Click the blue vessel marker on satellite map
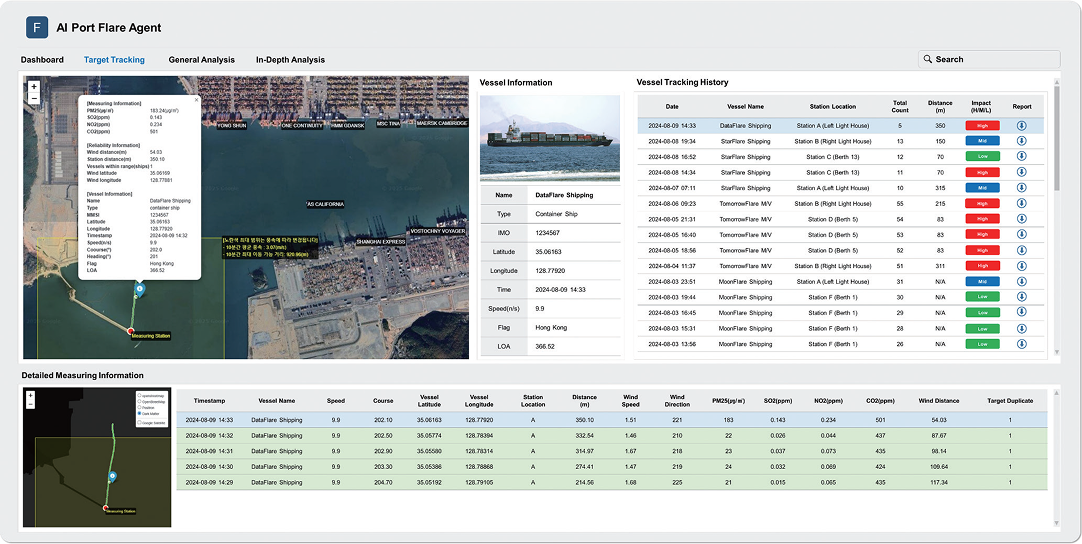Image resolution: width=1082 pixels, height=544 pixels. point(139,289)
